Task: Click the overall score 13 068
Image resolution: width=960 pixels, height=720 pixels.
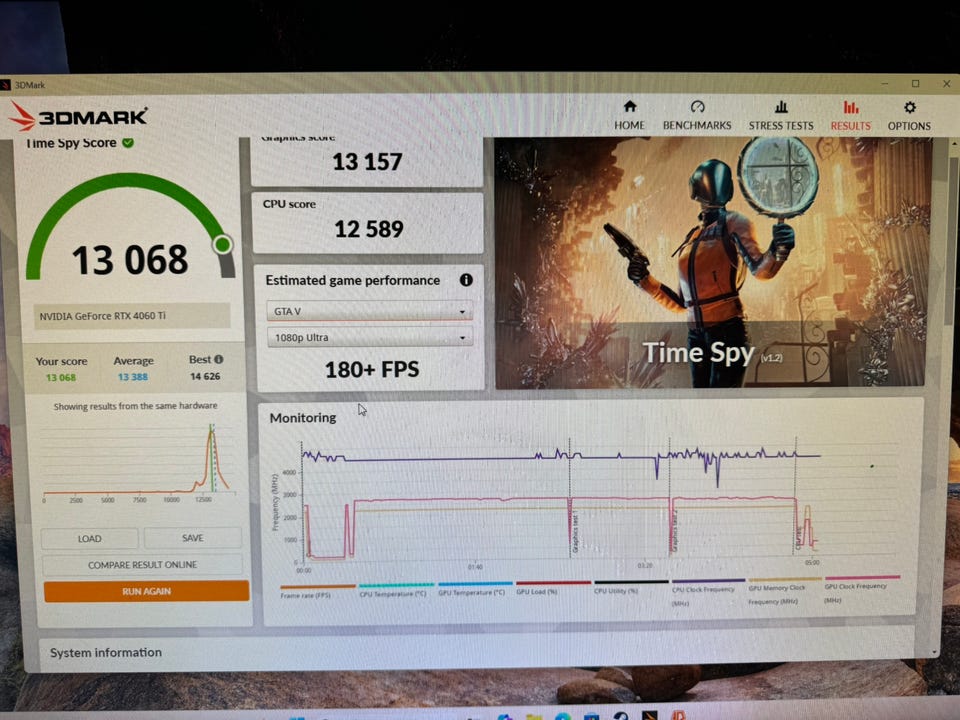Action: click(130, 260)
